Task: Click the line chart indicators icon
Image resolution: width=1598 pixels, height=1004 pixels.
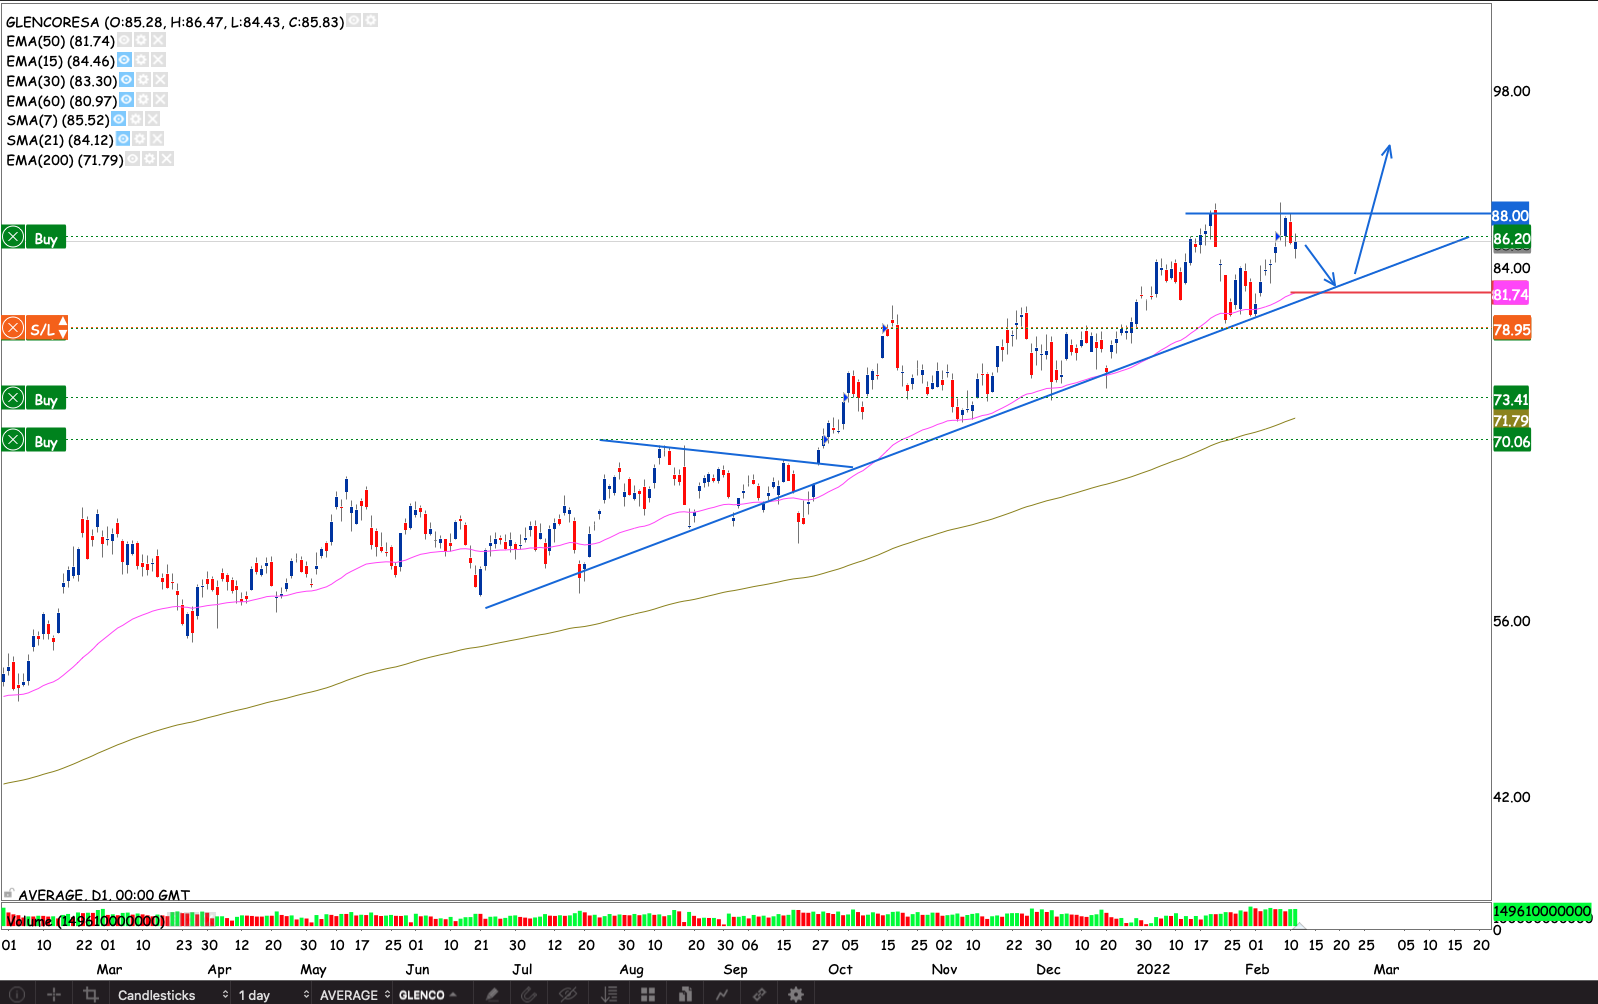Action: (x=721, y=994)
